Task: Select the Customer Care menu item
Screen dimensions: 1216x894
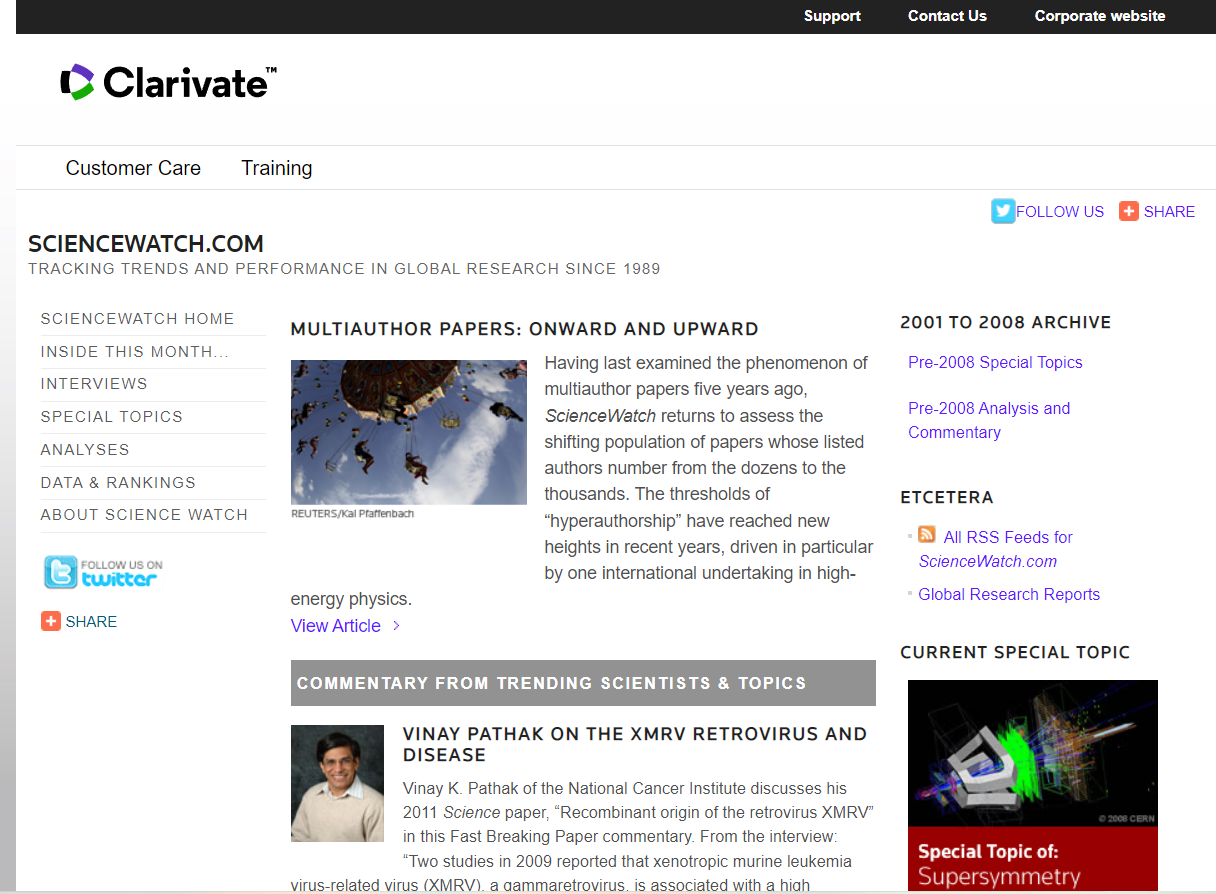Action: click(133, 168)
